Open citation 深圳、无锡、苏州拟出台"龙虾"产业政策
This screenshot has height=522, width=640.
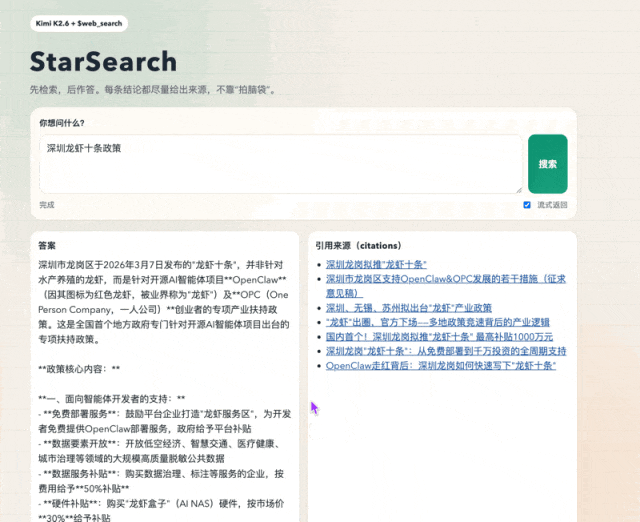409,308
